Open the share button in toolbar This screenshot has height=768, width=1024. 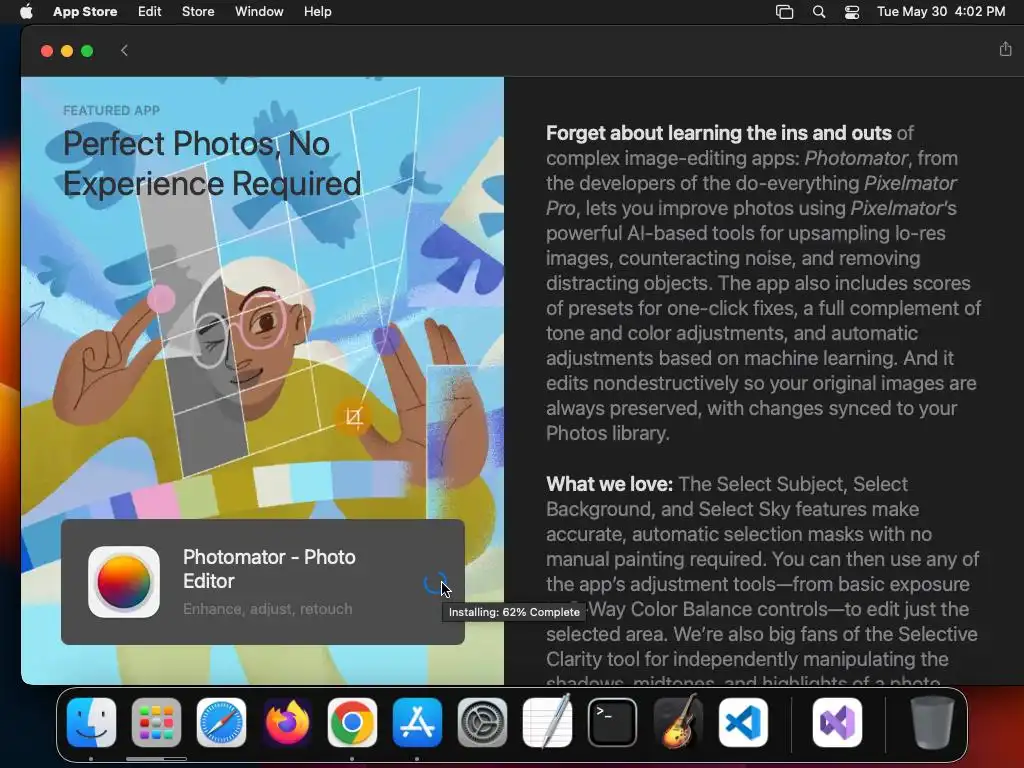pyautogui.click(x=1005, y=49)
